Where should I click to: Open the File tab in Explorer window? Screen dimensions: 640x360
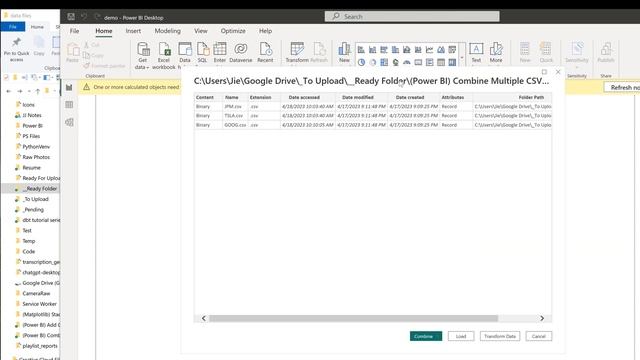coord(13,27)
